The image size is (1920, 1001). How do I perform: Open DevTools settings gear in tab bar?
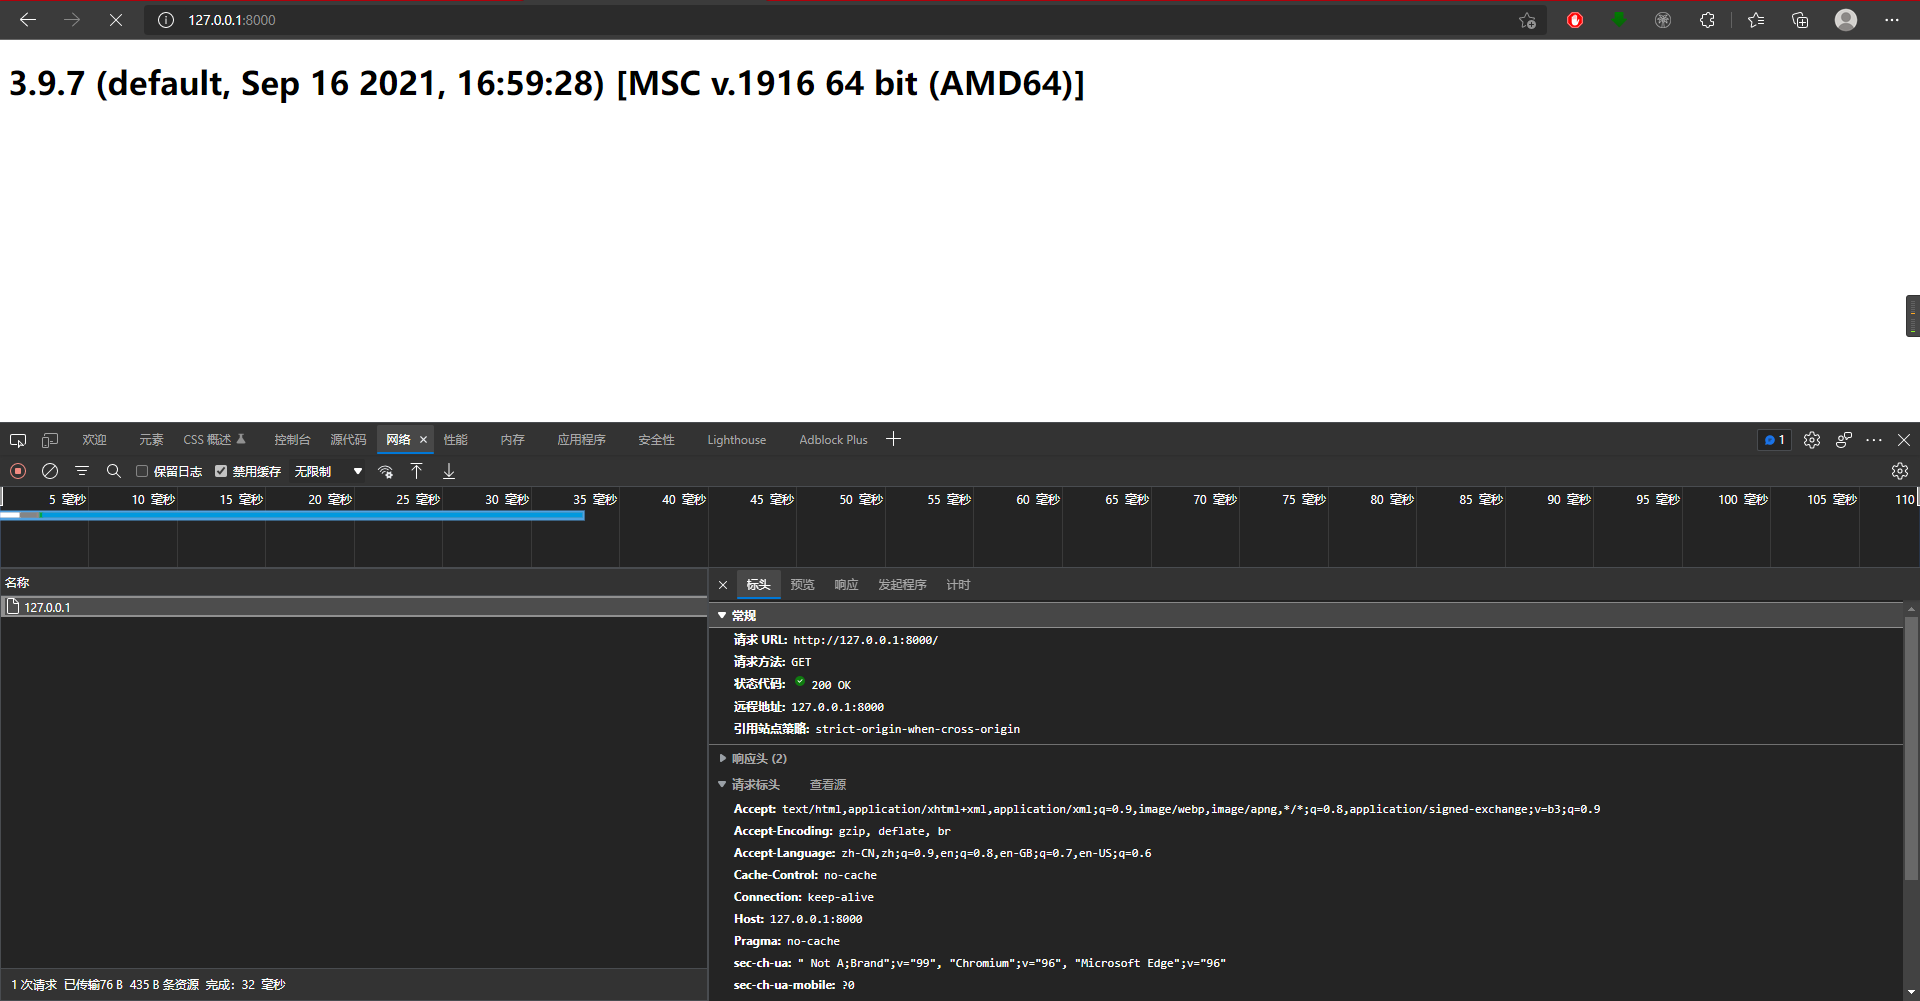1812,440
